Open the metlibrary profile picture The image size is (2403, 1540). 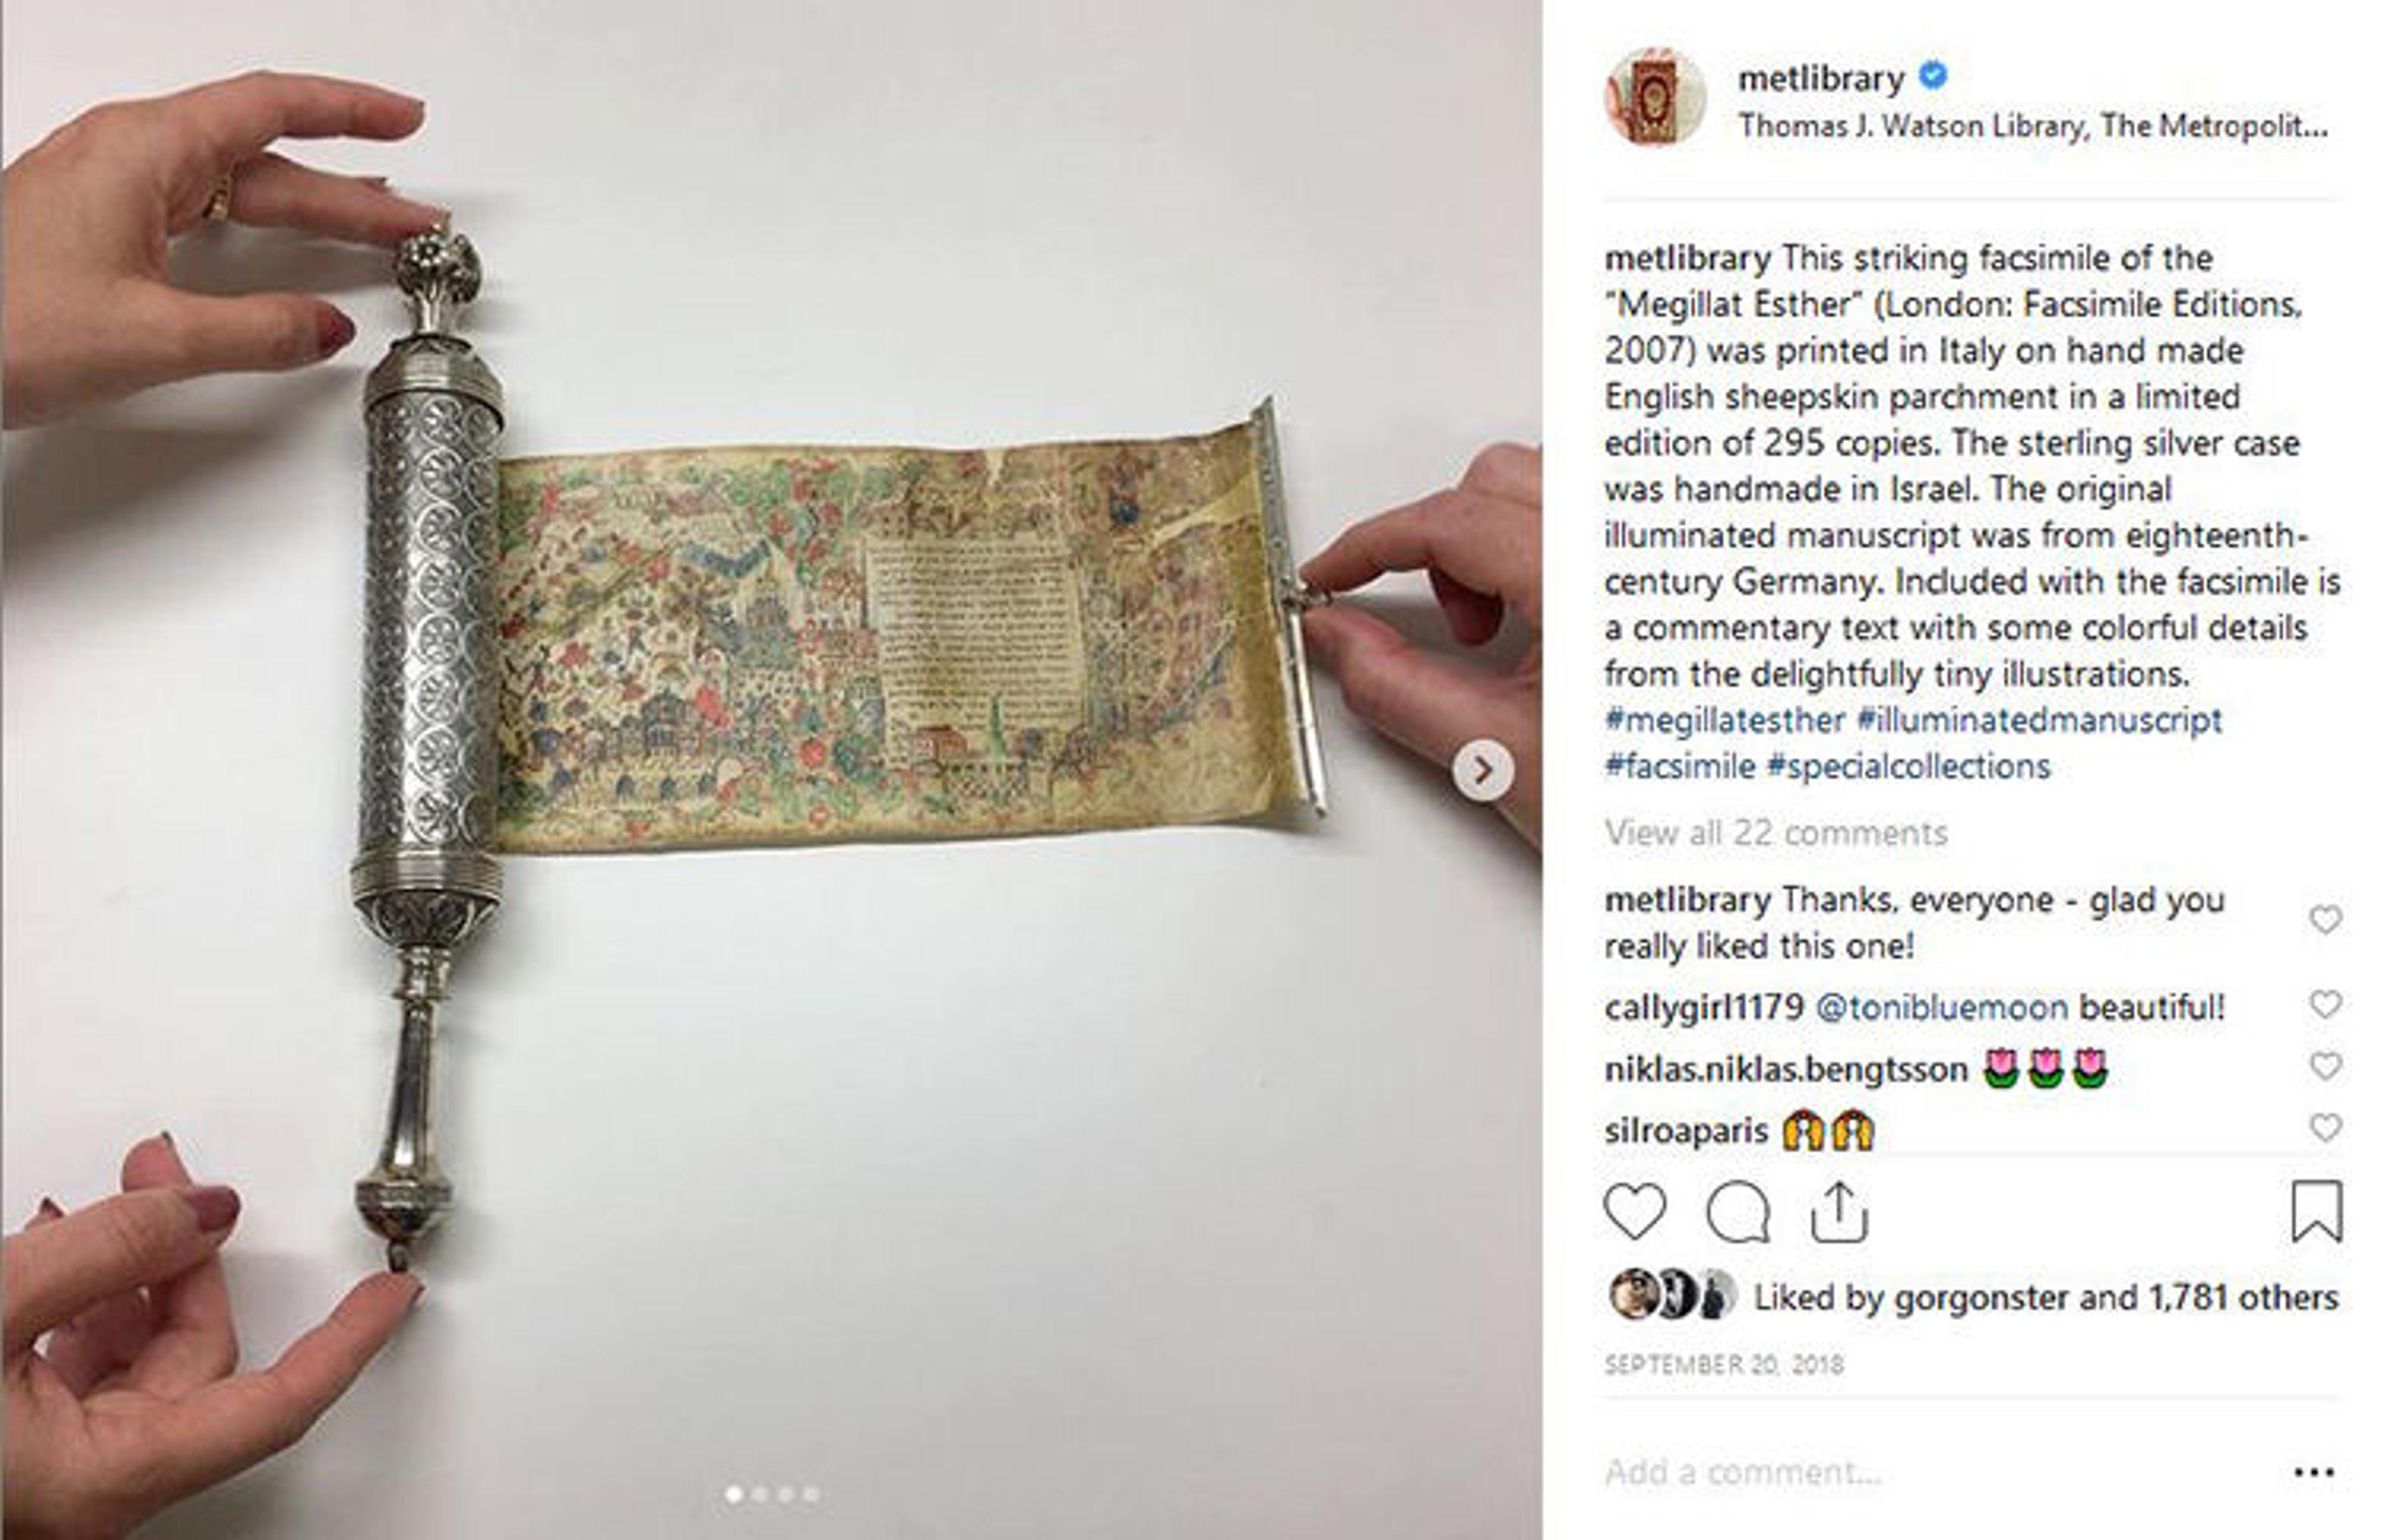click(1655, 98)
